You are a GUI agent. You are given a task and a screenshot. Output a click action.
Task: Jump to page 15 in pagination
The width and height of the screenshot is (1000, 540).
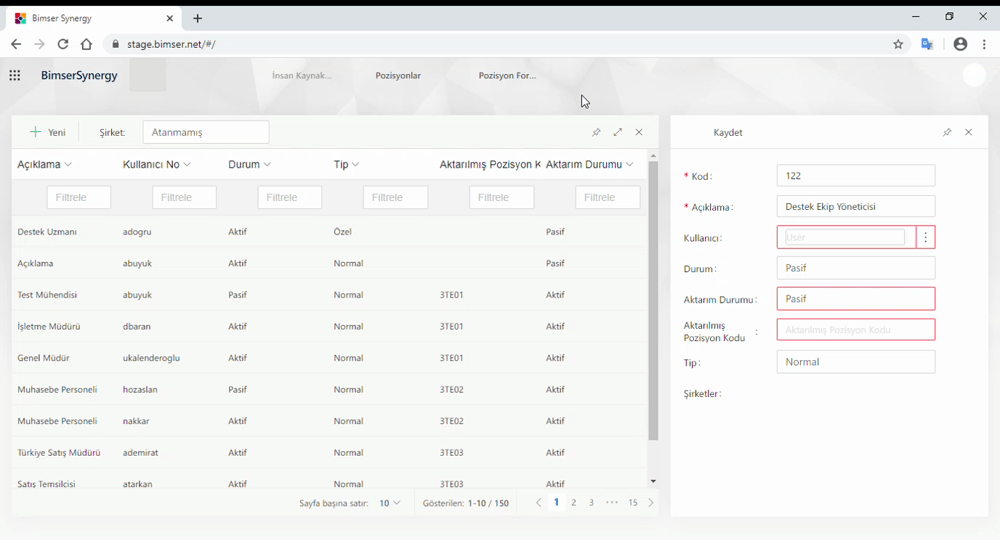pyautogui.click(x=633, y=503)
